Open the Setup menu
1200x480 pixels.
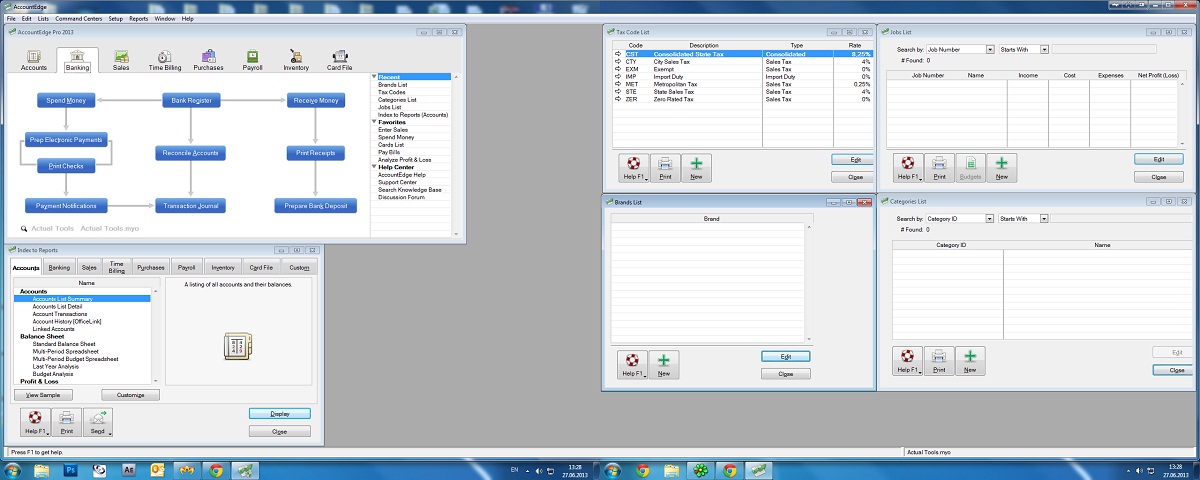click(116, 19)
